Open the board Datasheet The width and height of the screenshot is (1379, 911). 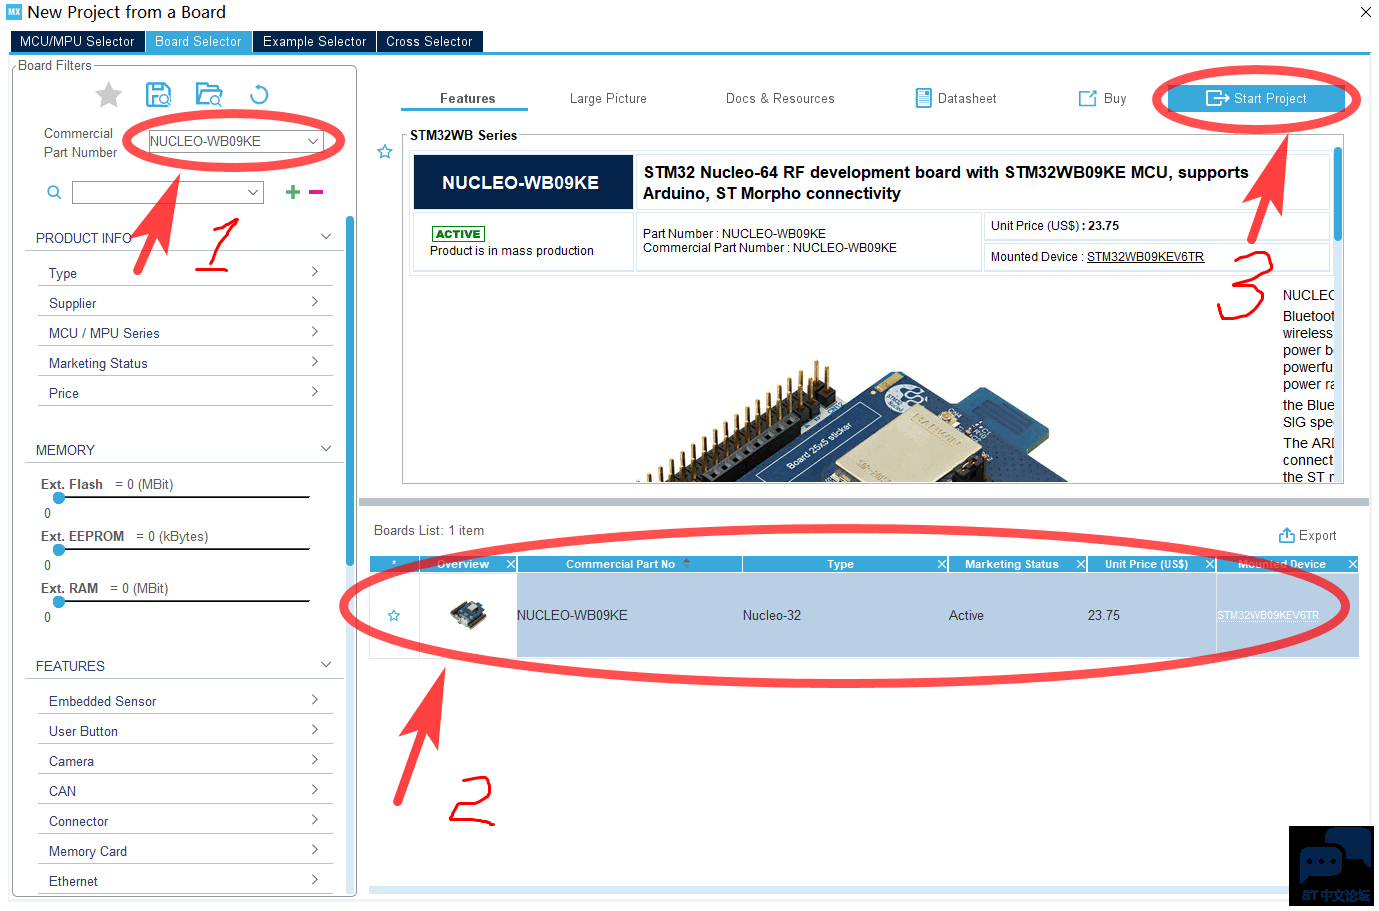(x=956, y=98)
